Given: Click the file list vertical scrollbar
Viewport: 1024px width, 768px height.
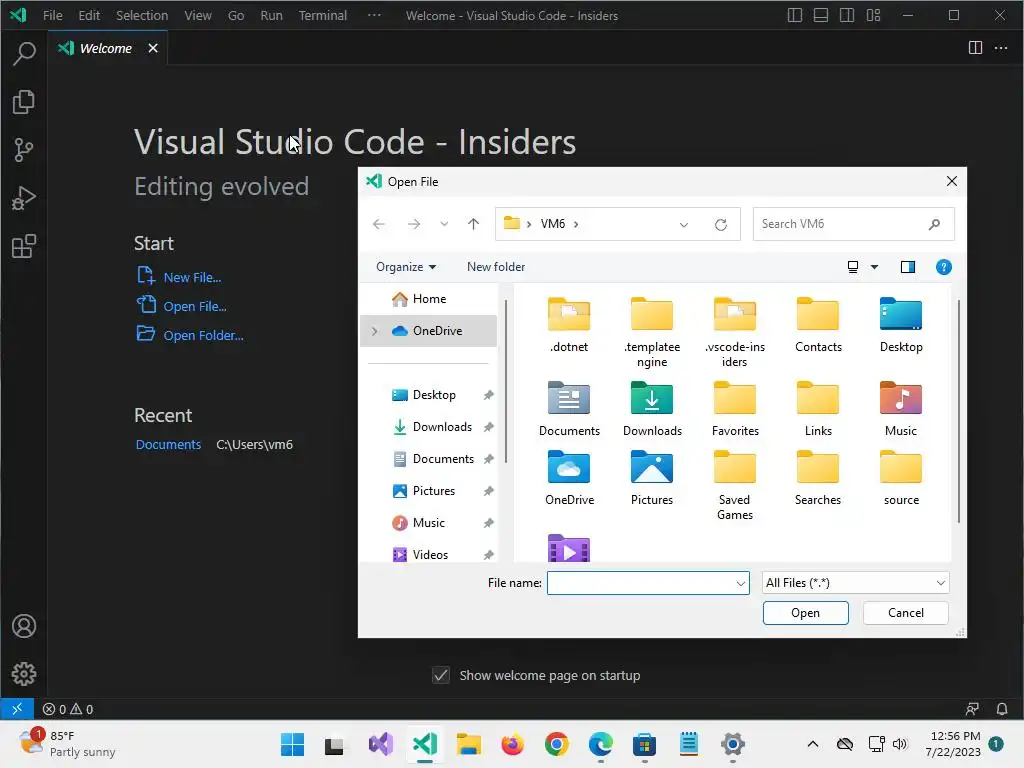Looking at the screenshot, I should click(959, 411).
